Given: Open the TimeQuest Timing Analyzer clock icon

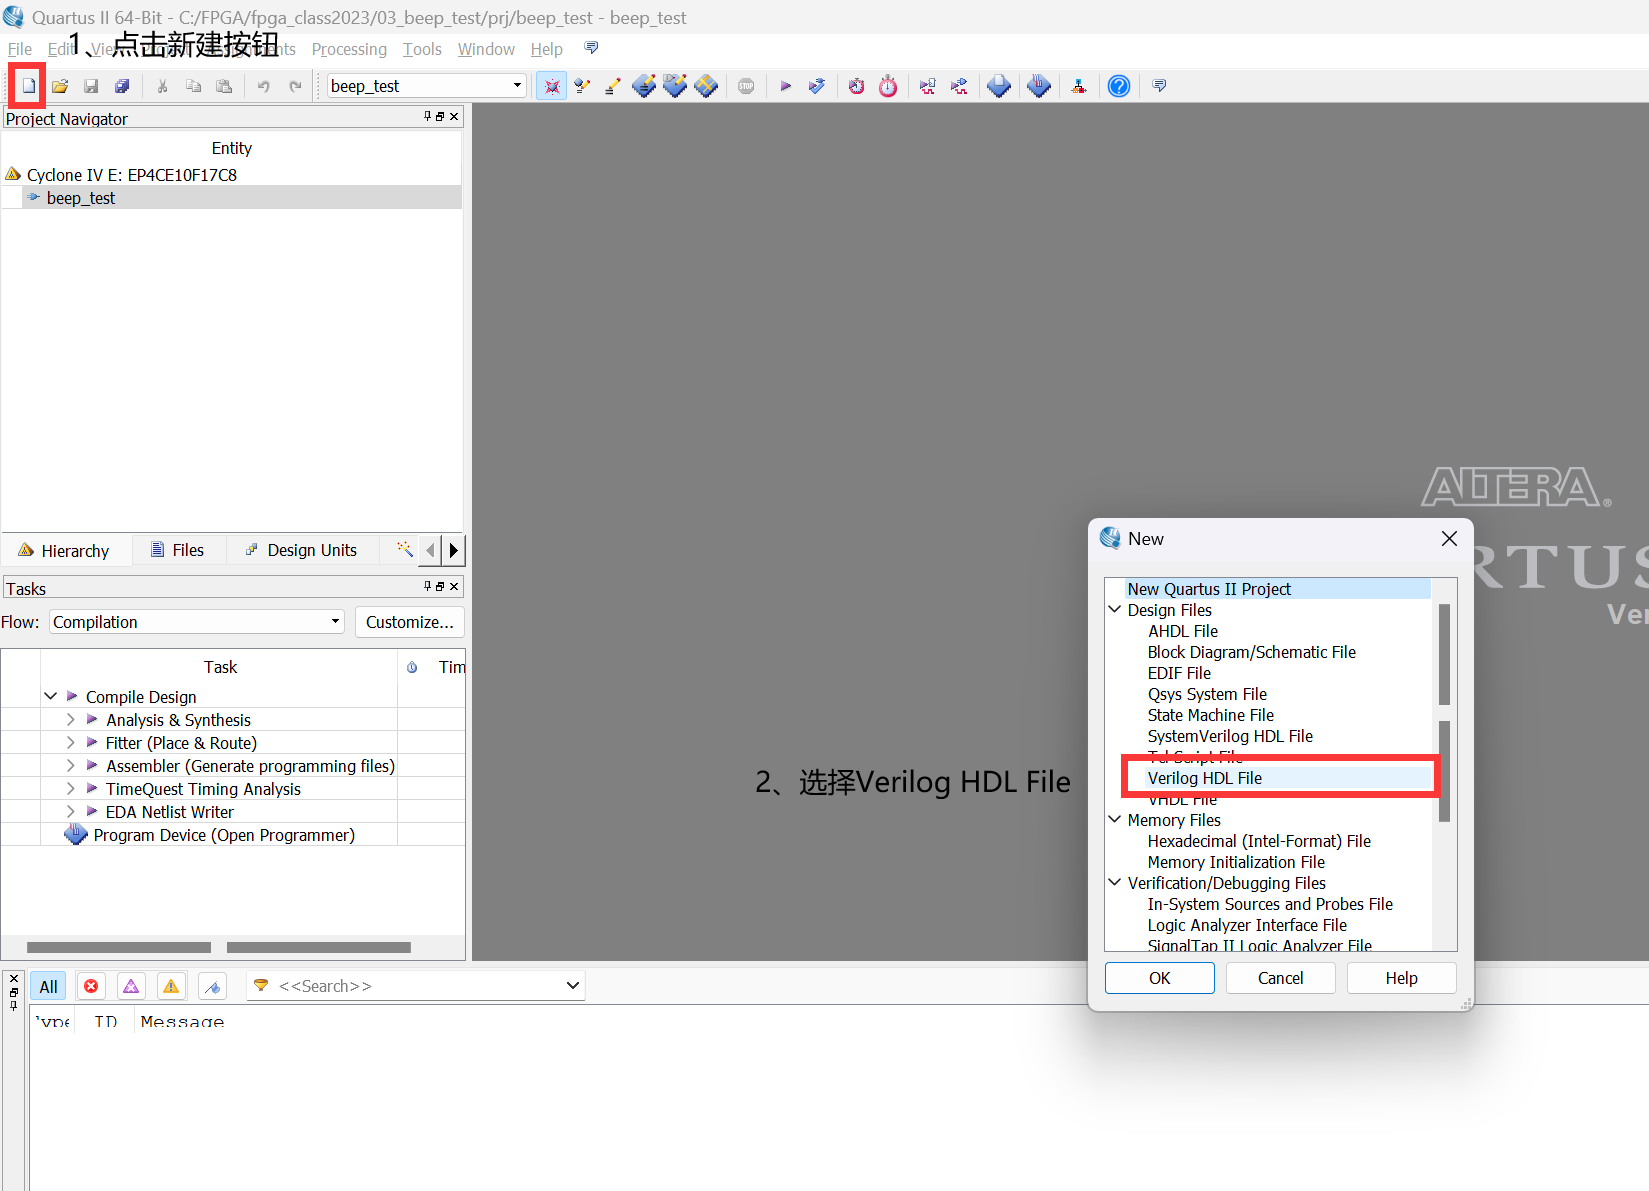Looking at the screenshot, I should pyautogui.click(x=857, y=86).
